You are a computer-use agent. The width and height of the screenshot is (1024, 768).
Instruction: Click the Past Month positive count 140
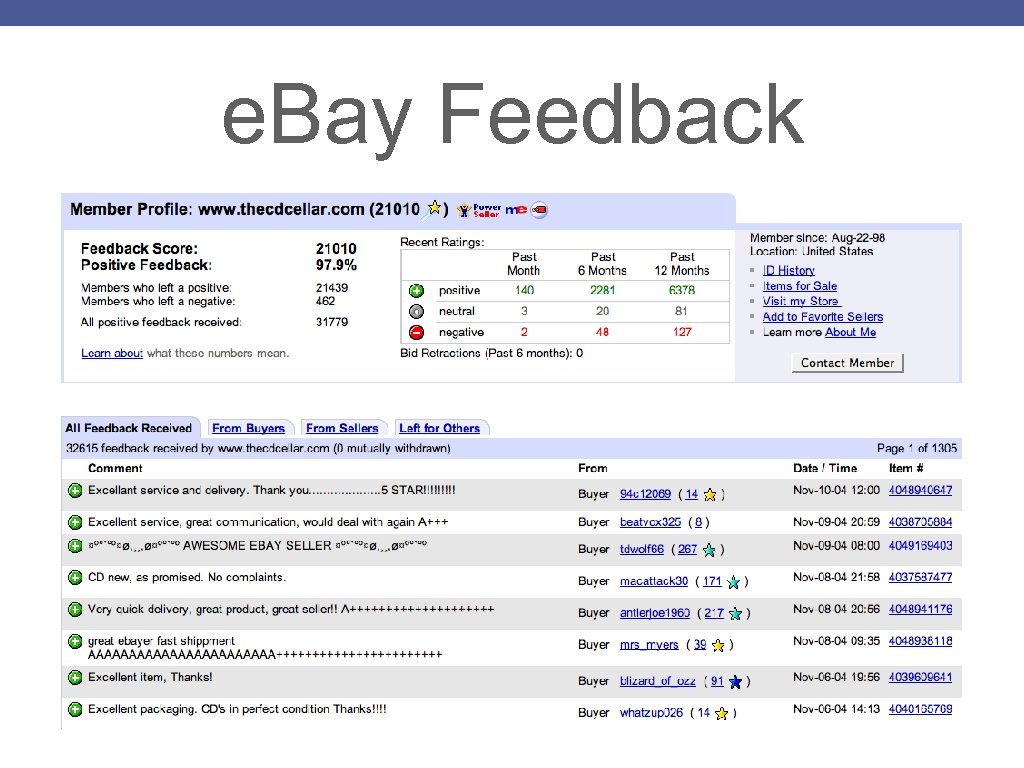pyautogui.click(x=524, y=290)
